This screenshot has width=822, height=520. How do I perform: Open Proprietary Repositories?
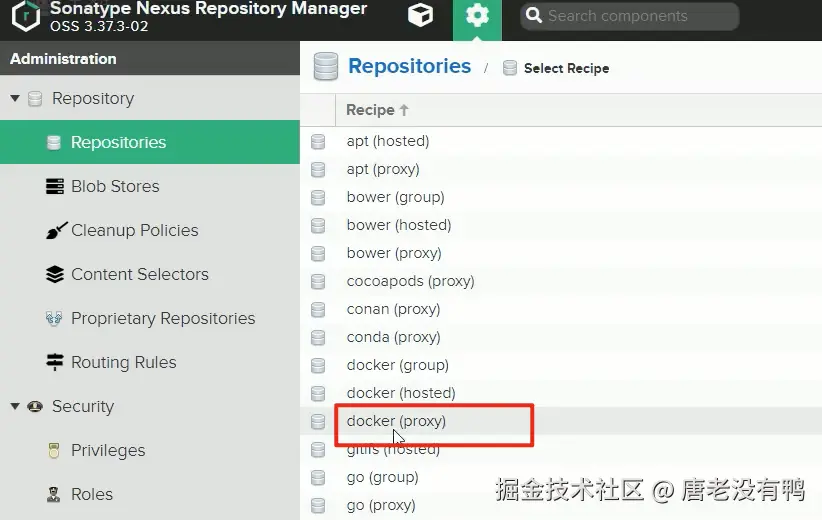click(x=163, y=318)
